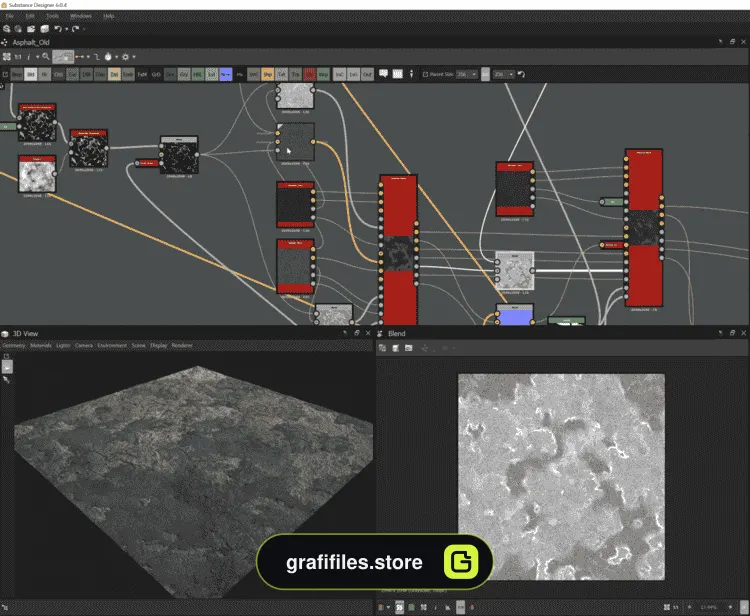Click second icon in Blend view toolbar
This screenshot has height=616, width=750.
point(396,348)
